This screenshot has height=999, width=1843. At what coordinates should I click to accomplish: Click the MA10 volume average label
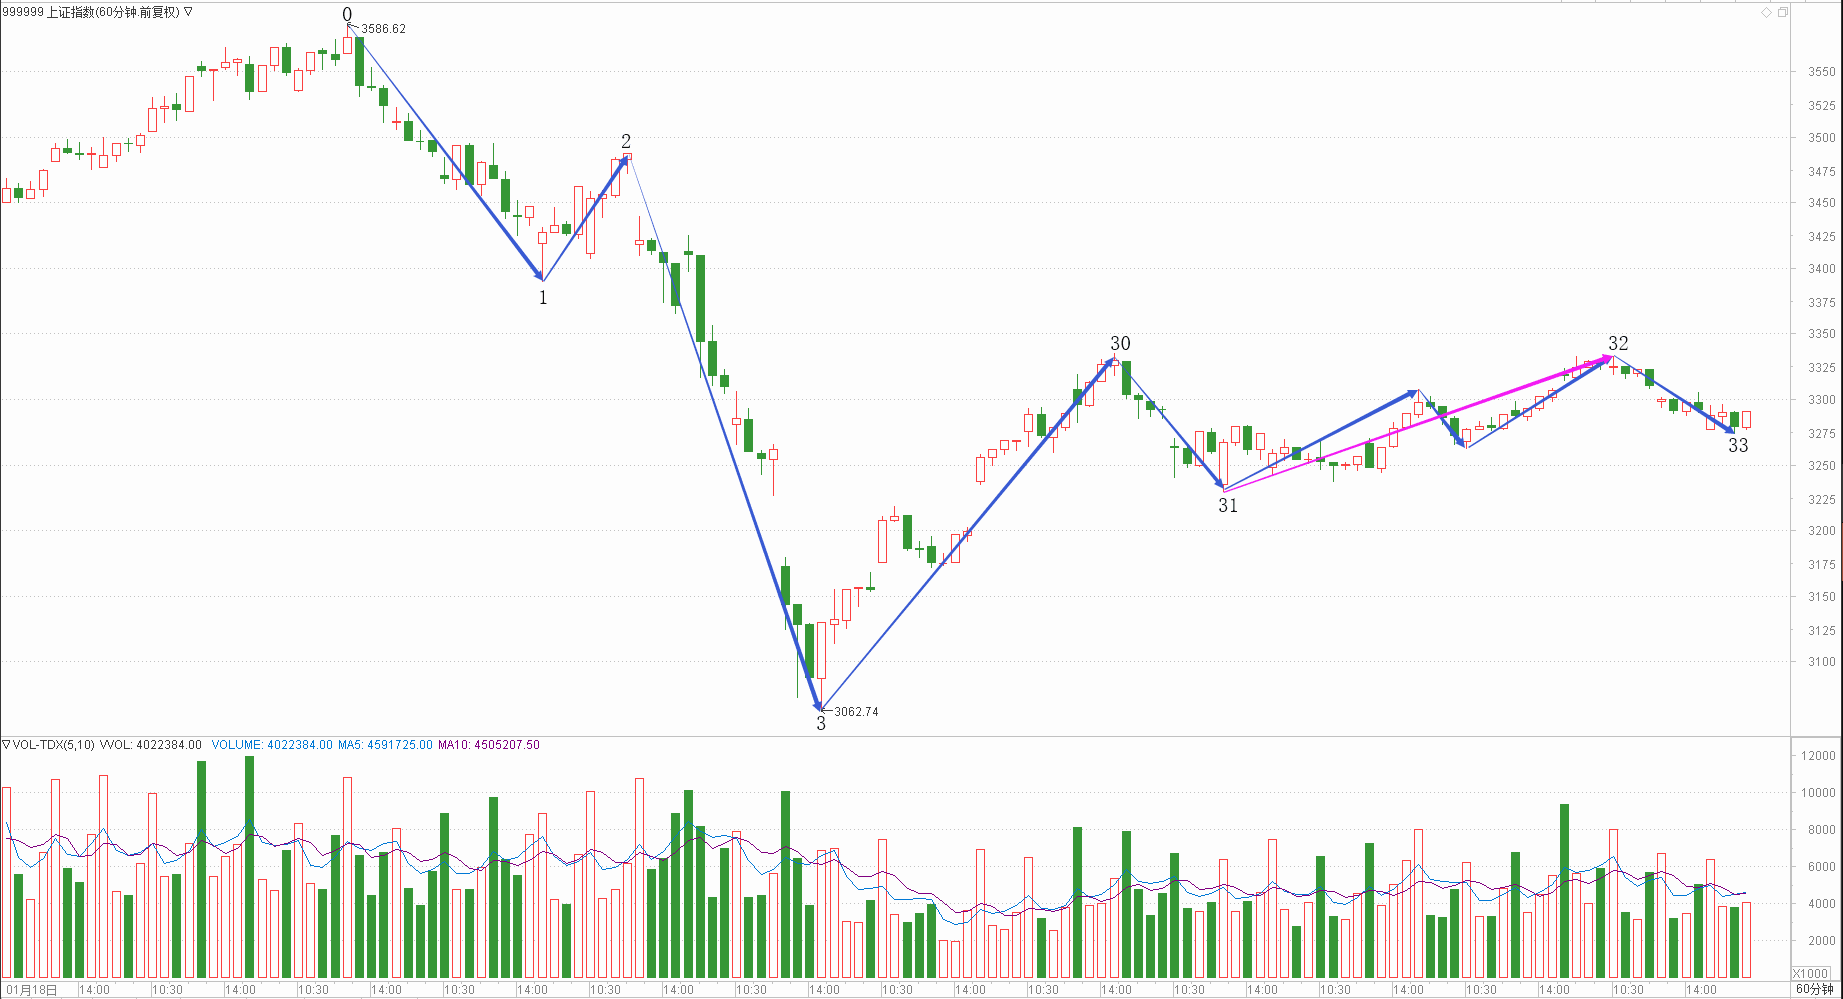click(x=488, y=745)
